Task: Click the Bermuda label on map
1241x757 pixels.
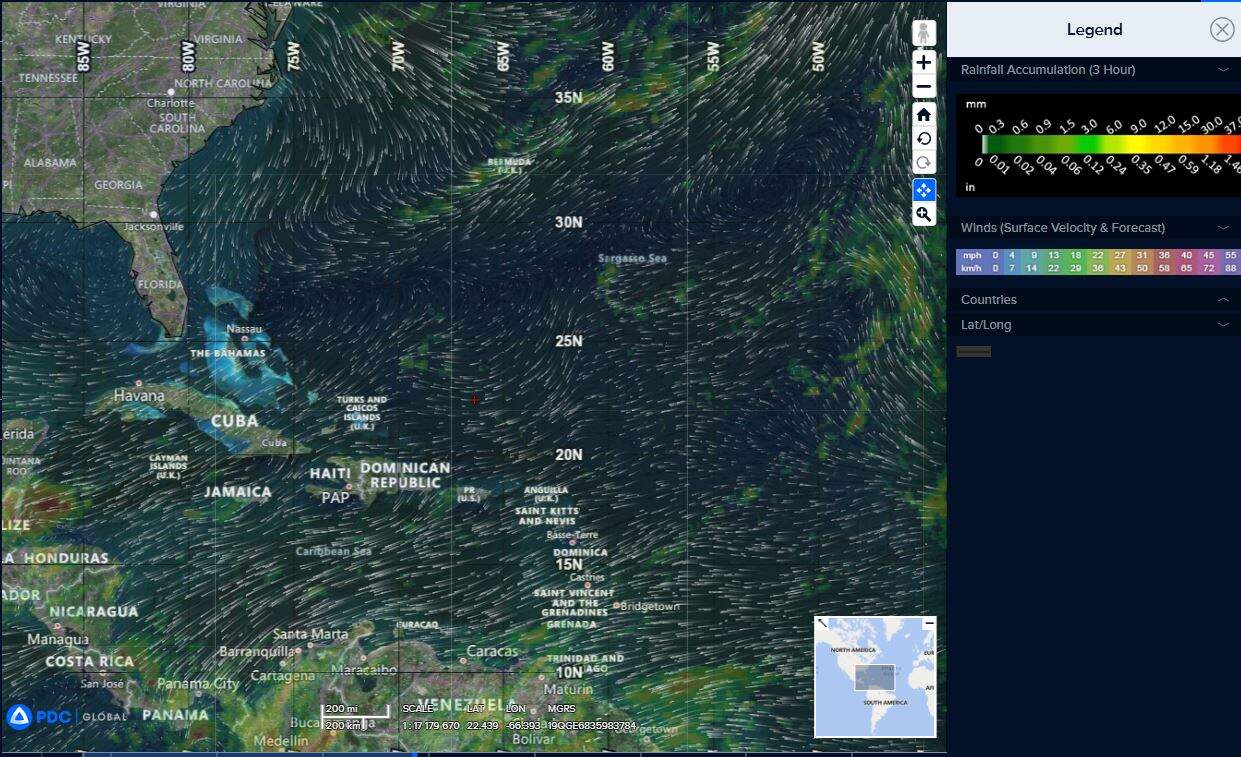Action: tap(509, 164)
